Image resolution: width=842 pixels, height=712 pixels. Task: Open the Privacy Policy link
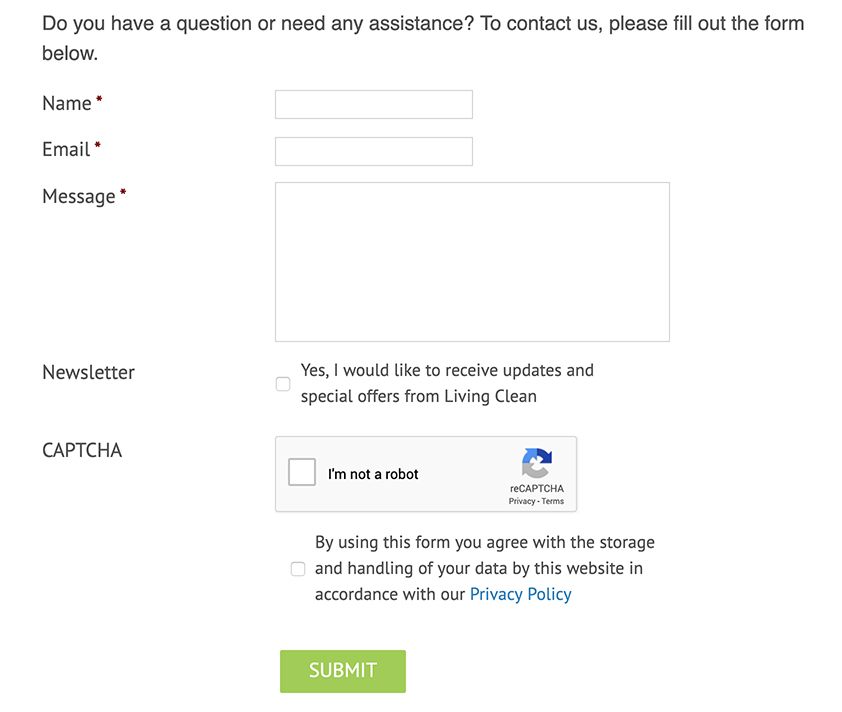(x=520, y=593)
